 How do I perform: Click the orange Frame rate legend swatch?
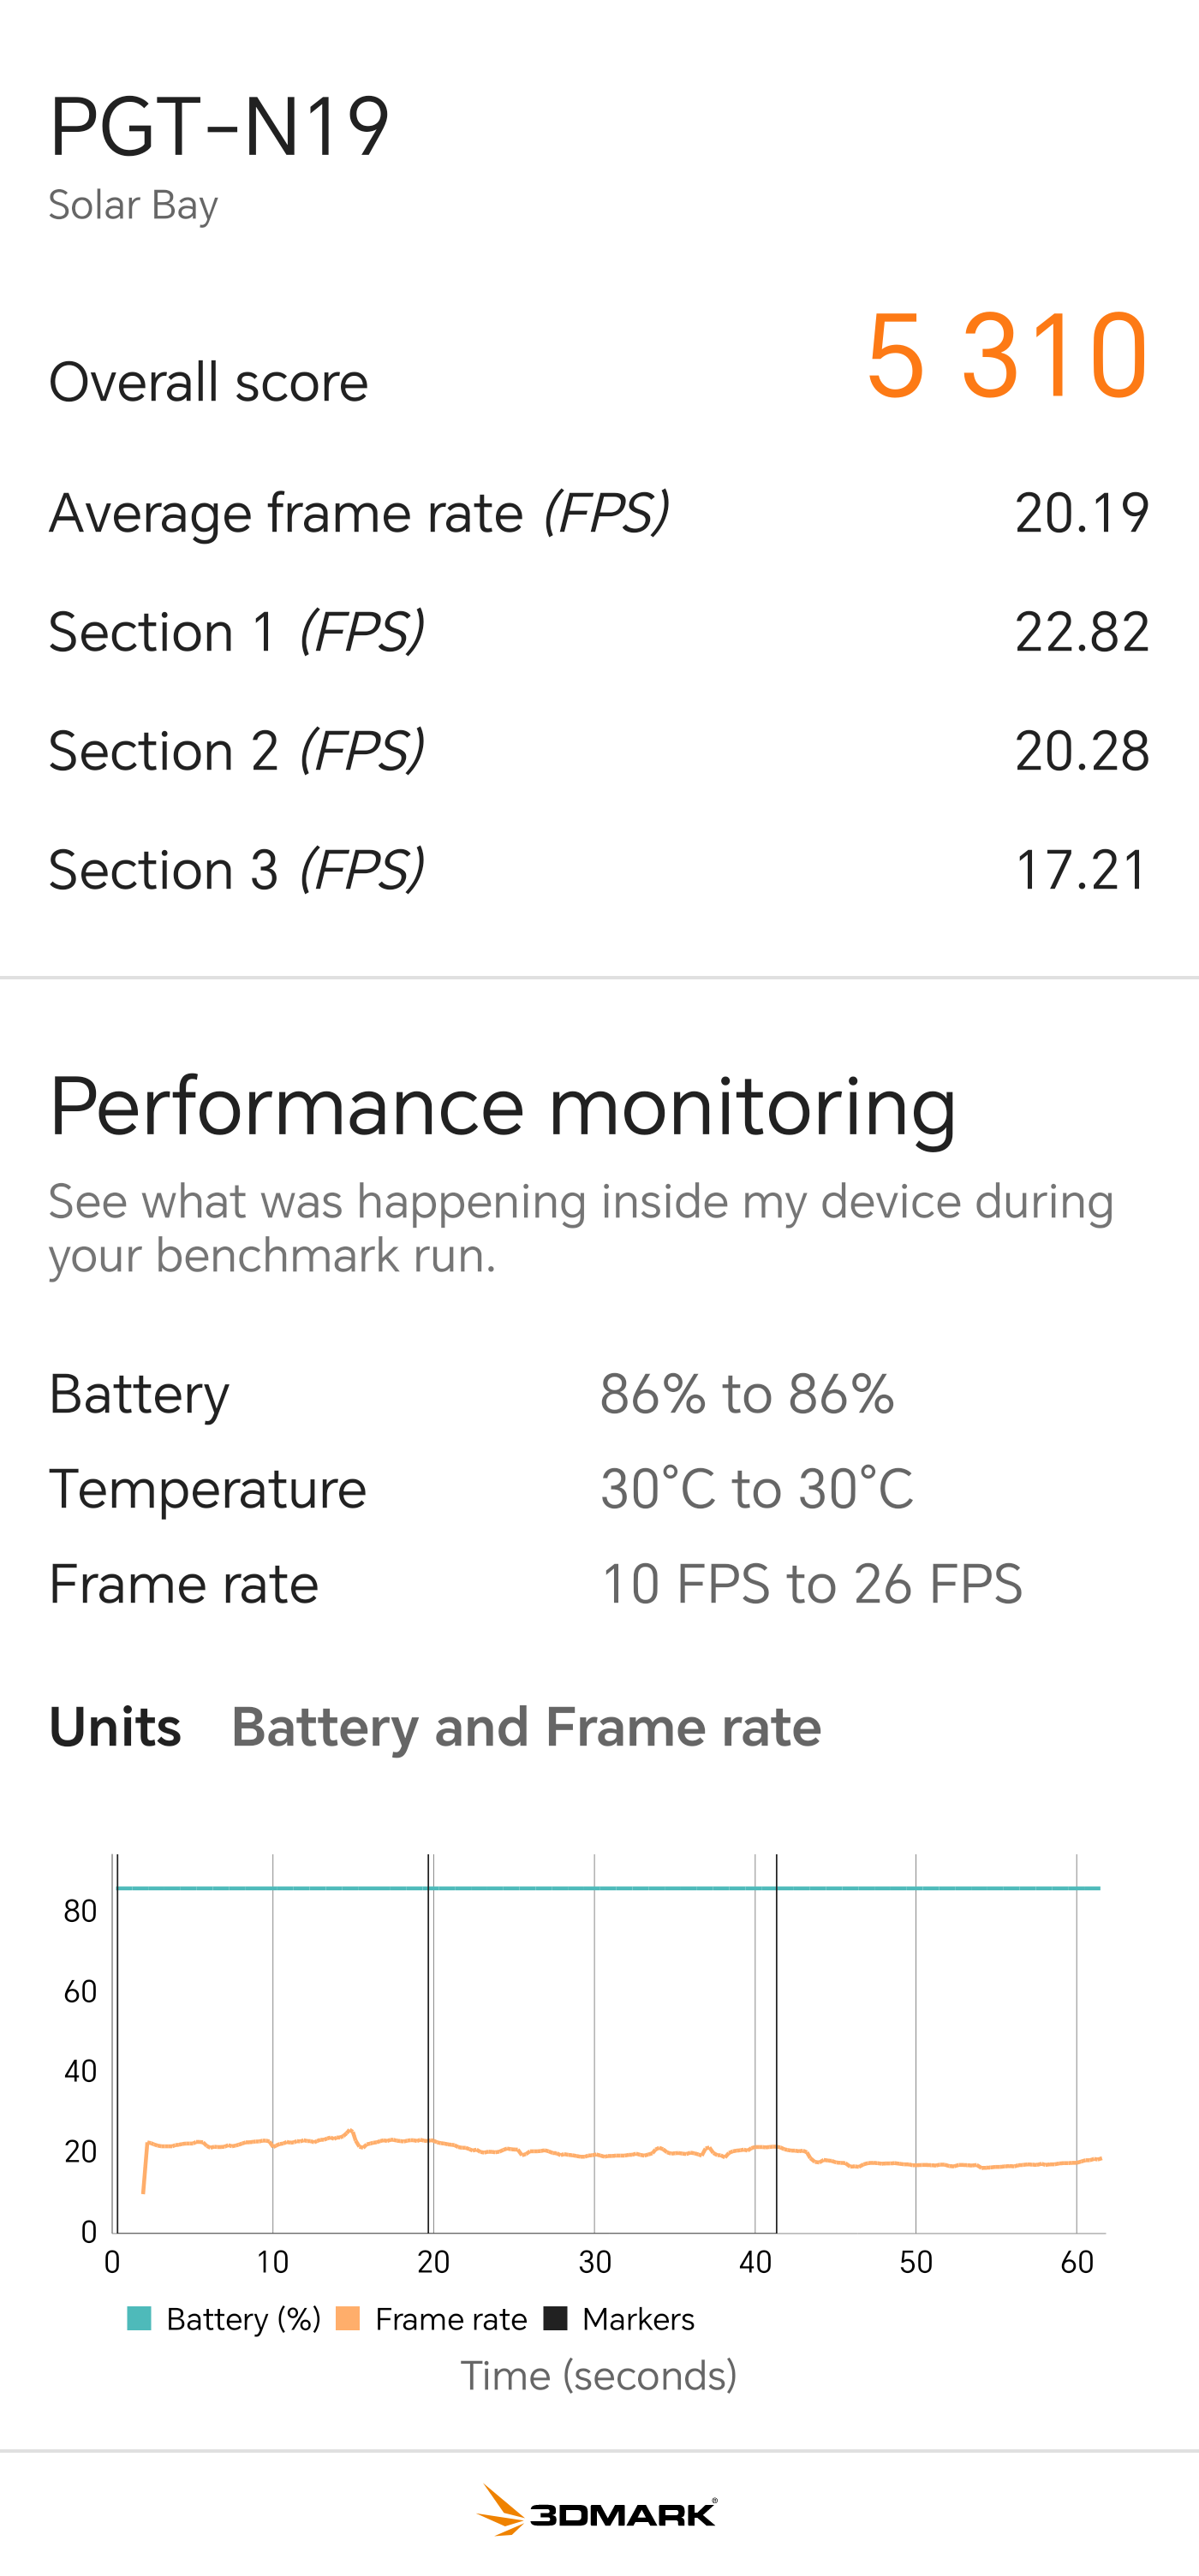point(348,2319)
